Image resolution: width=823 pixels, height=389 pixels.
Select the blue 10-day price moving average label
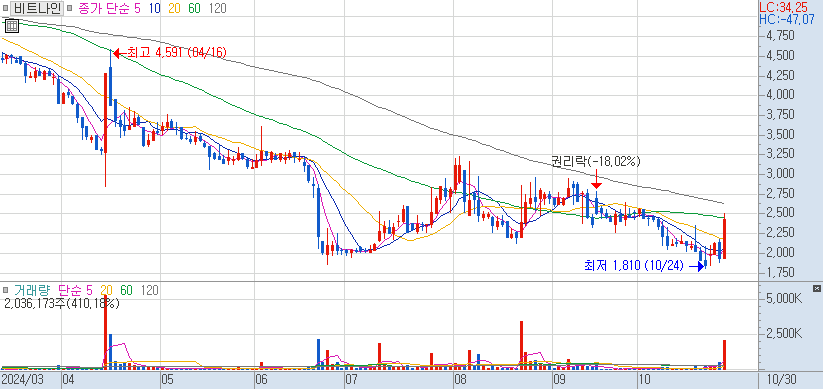(155, 8)
